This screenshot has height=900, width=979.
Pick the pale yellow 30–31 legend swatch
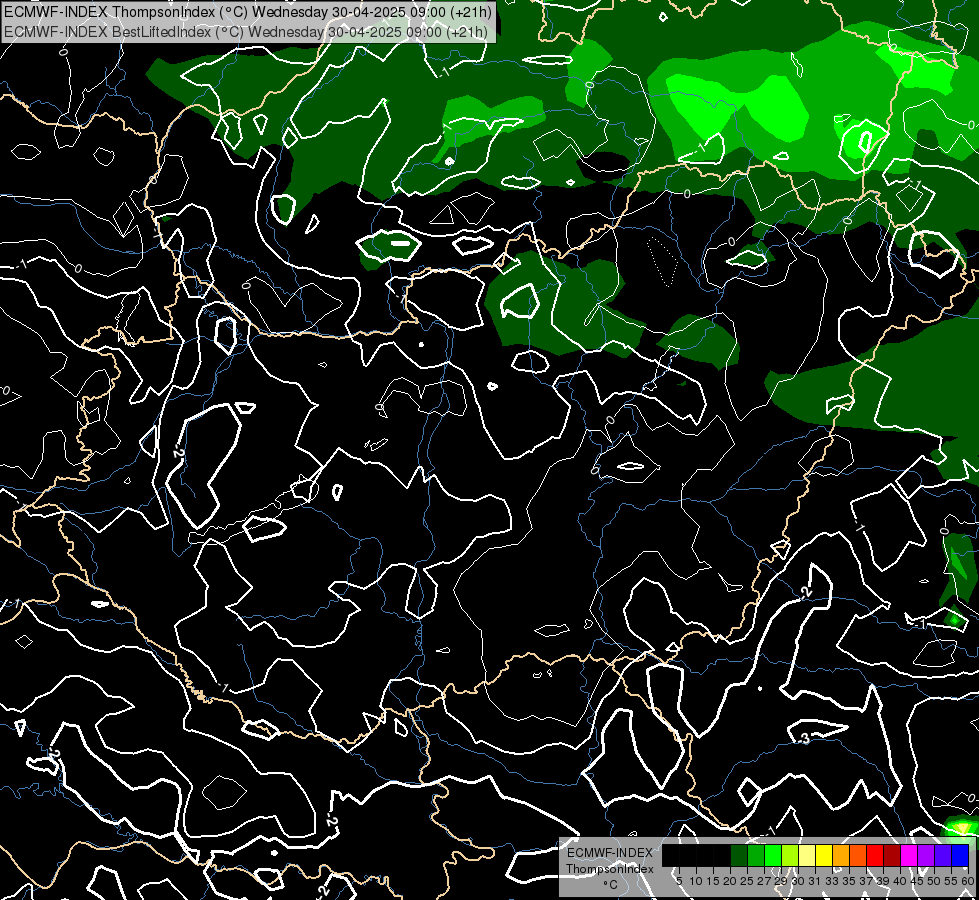[x=807, y=855]
